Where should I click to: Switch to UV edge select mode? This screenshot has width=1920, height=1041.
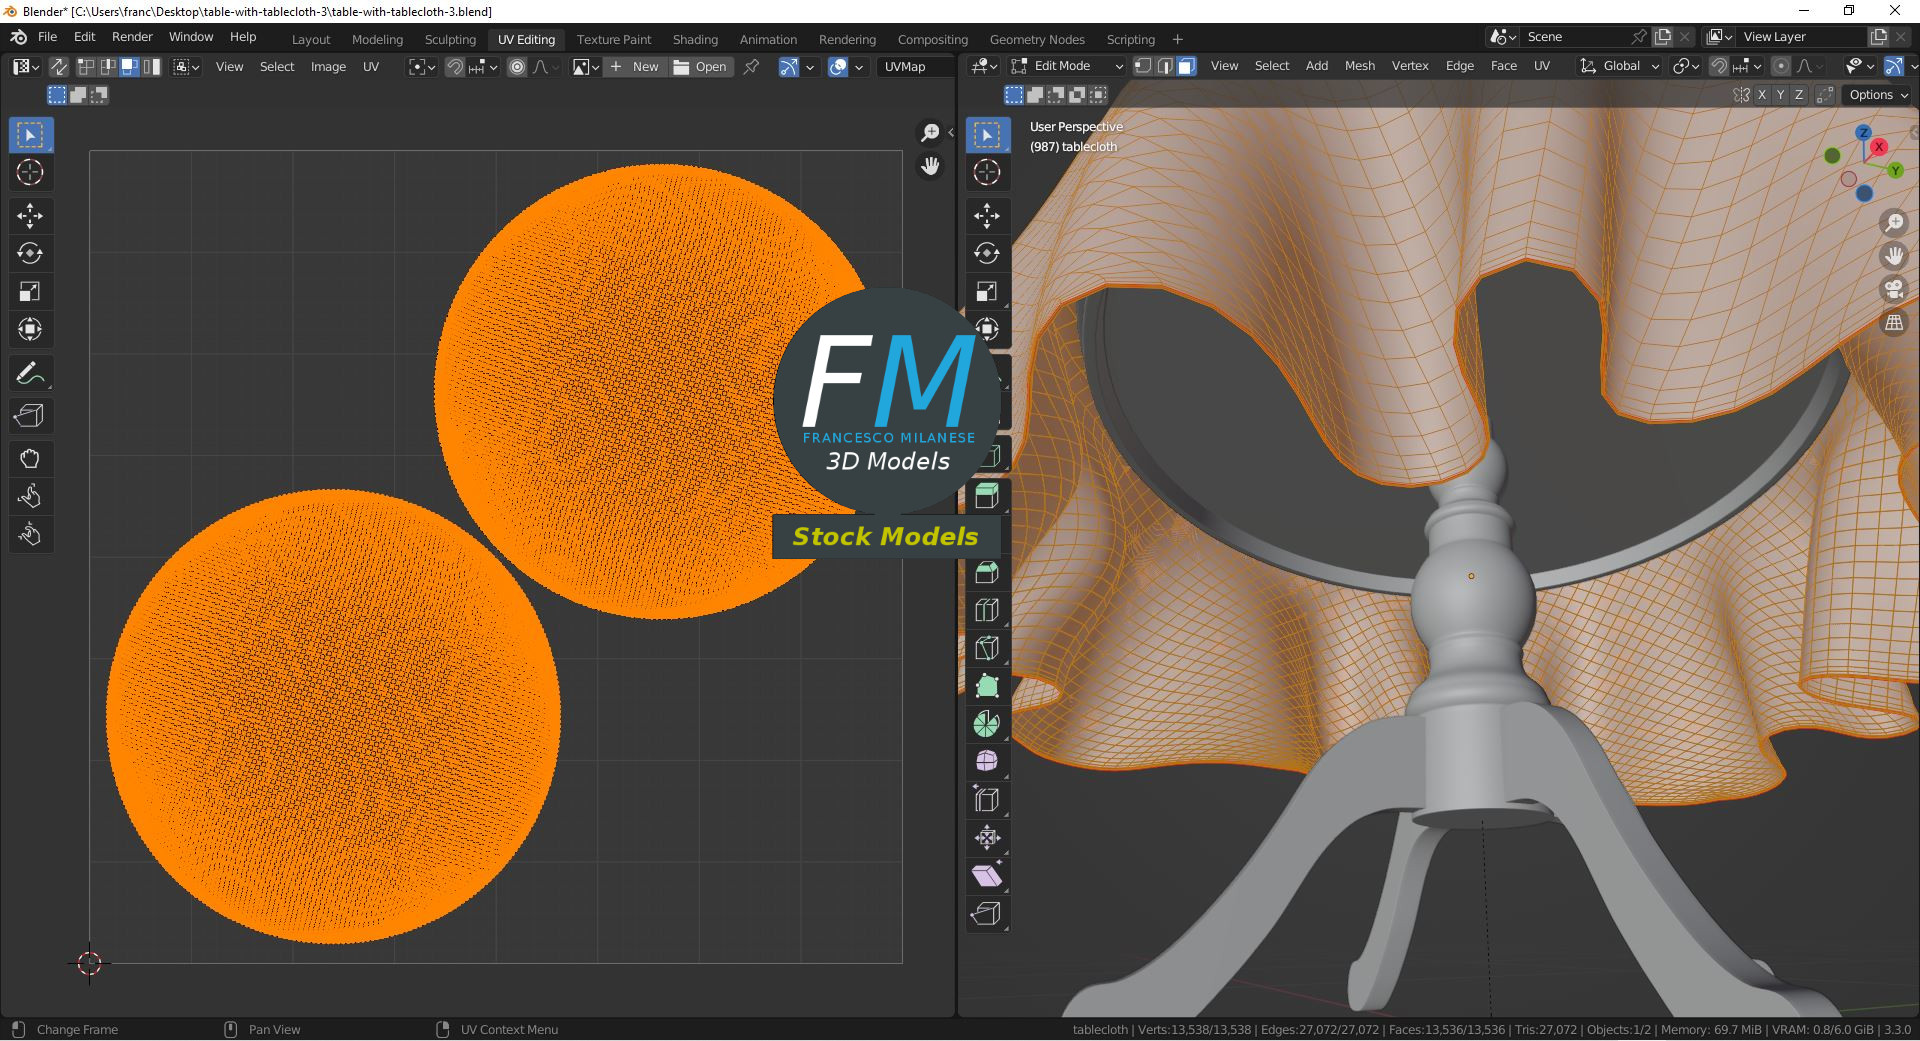tap(108, 67)
